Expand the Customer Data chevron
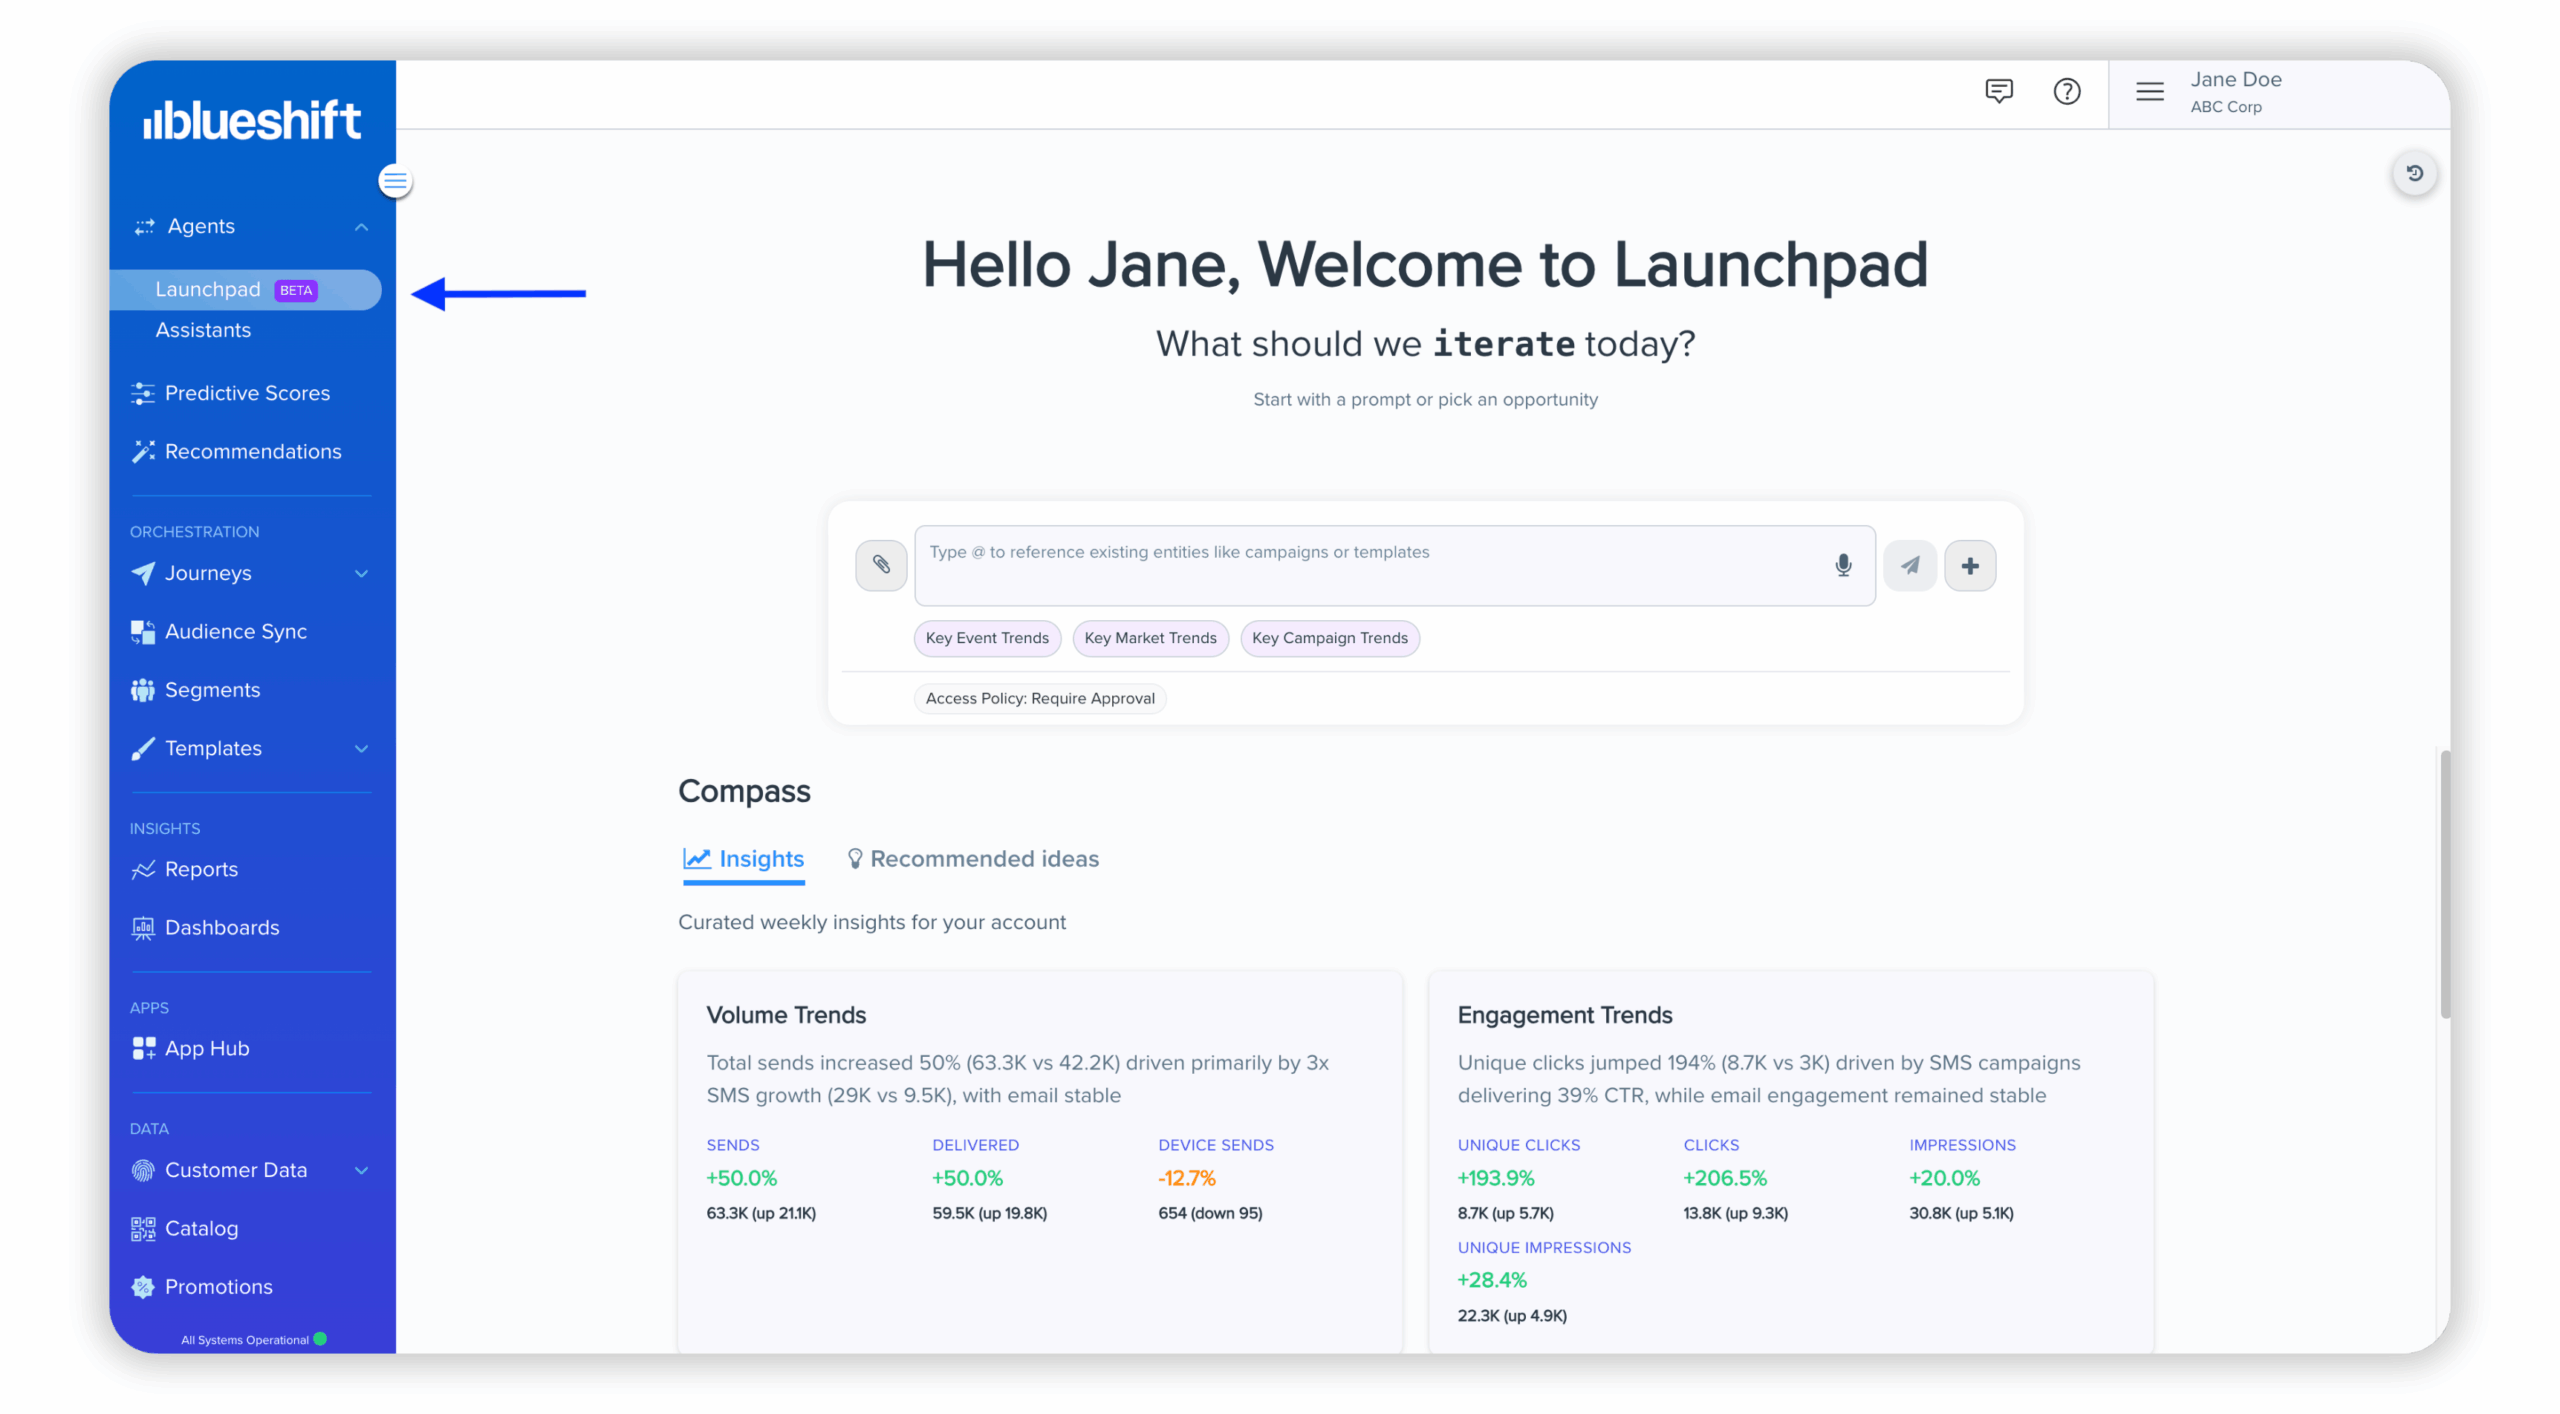 361,1170
